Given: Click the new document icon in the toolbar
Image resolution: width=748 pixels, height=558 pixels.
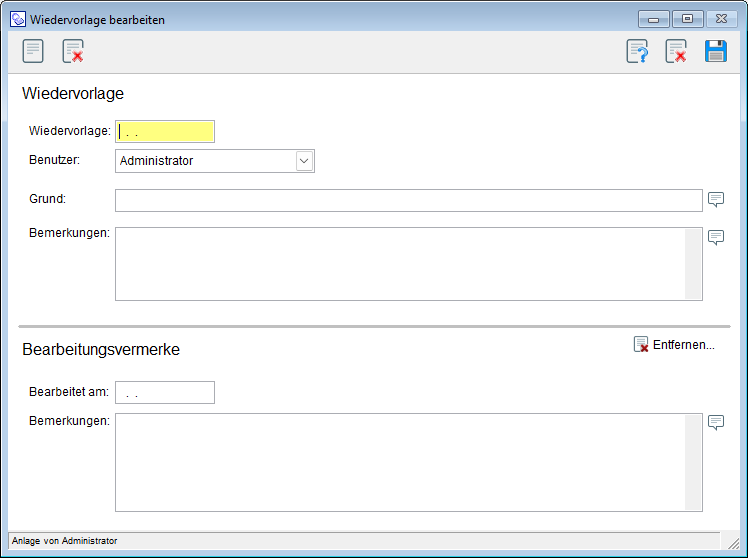Looking at the screenshot, I should pos(33,51).
